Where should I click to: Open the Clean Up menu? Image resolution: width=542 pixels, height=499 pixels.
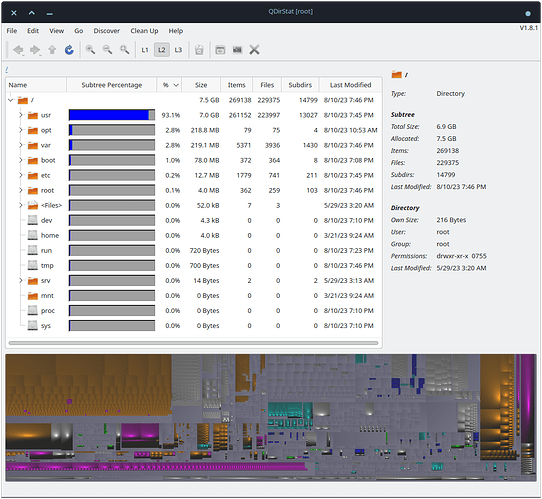click(x=144, y=31)
